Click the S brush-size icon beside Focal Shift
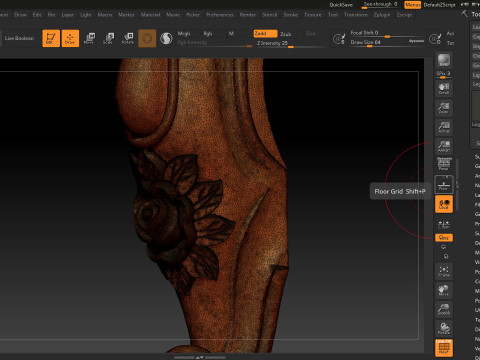The image size is (480, 360). (x=339, y=39)
